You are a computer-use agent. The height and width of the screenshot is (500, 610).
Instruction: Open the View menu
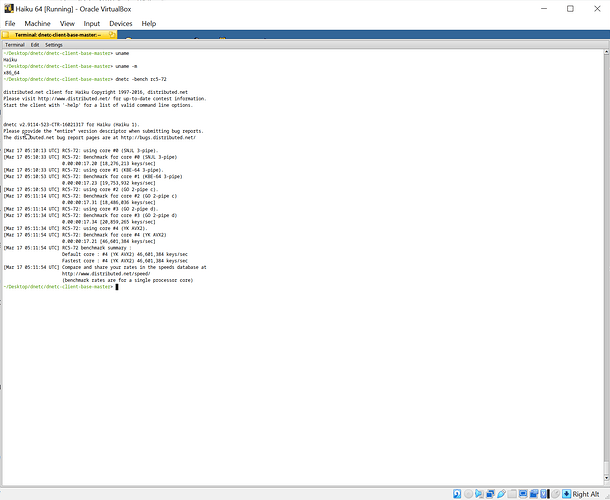tap(67, 23)
